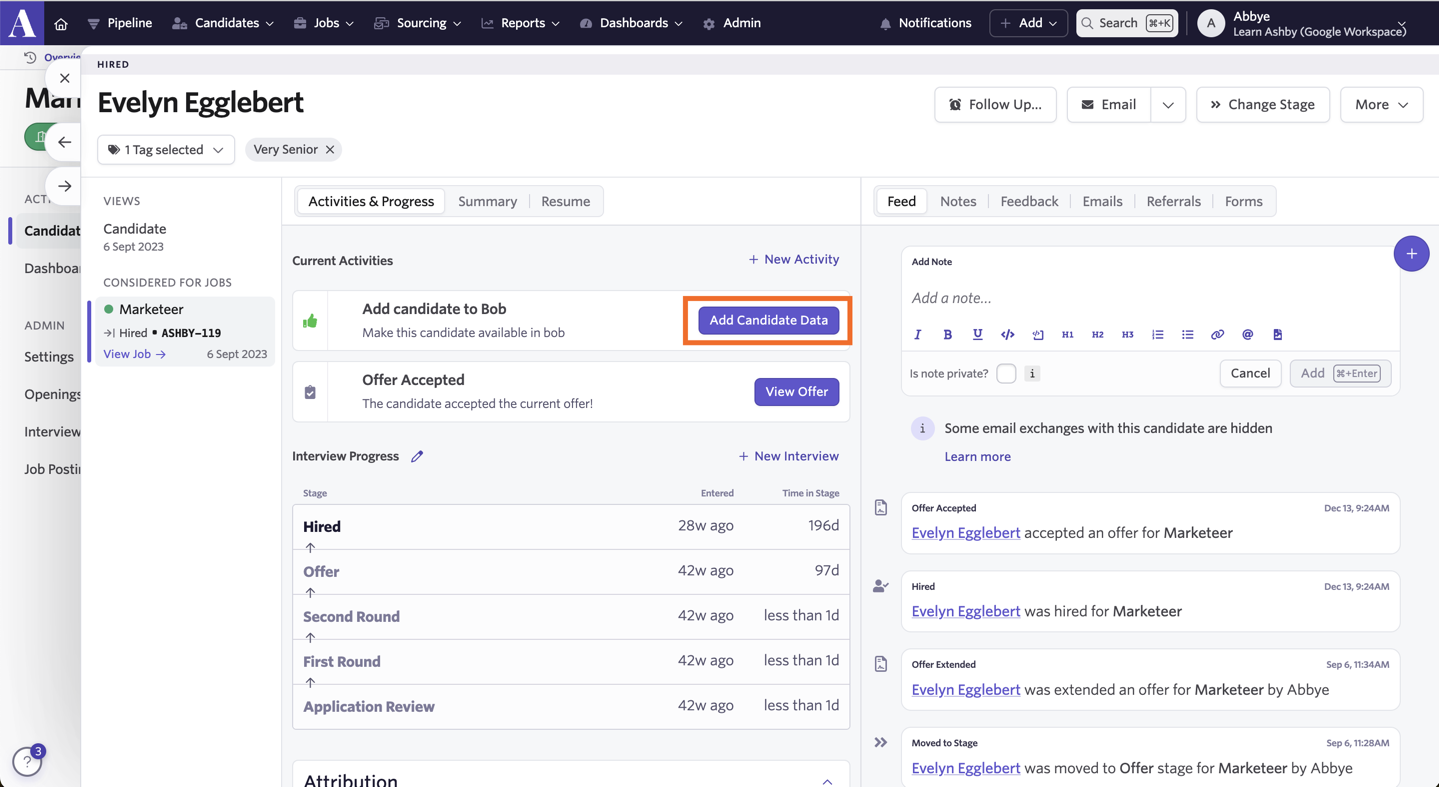Mention someone with the @ icon

point(1248,335)
